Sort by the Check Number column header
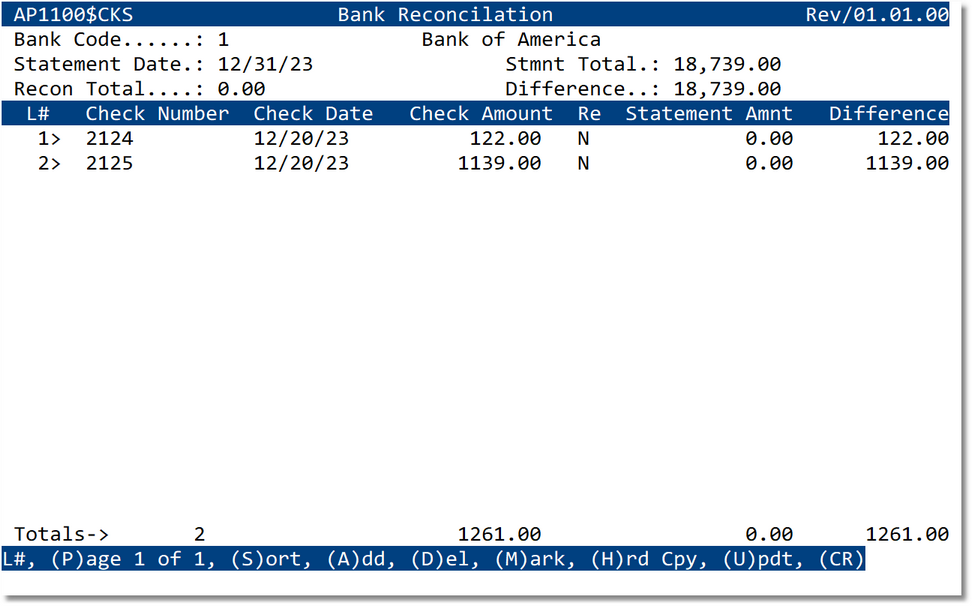The width and height of the screenshot is (972, 606). pos(156,113)
